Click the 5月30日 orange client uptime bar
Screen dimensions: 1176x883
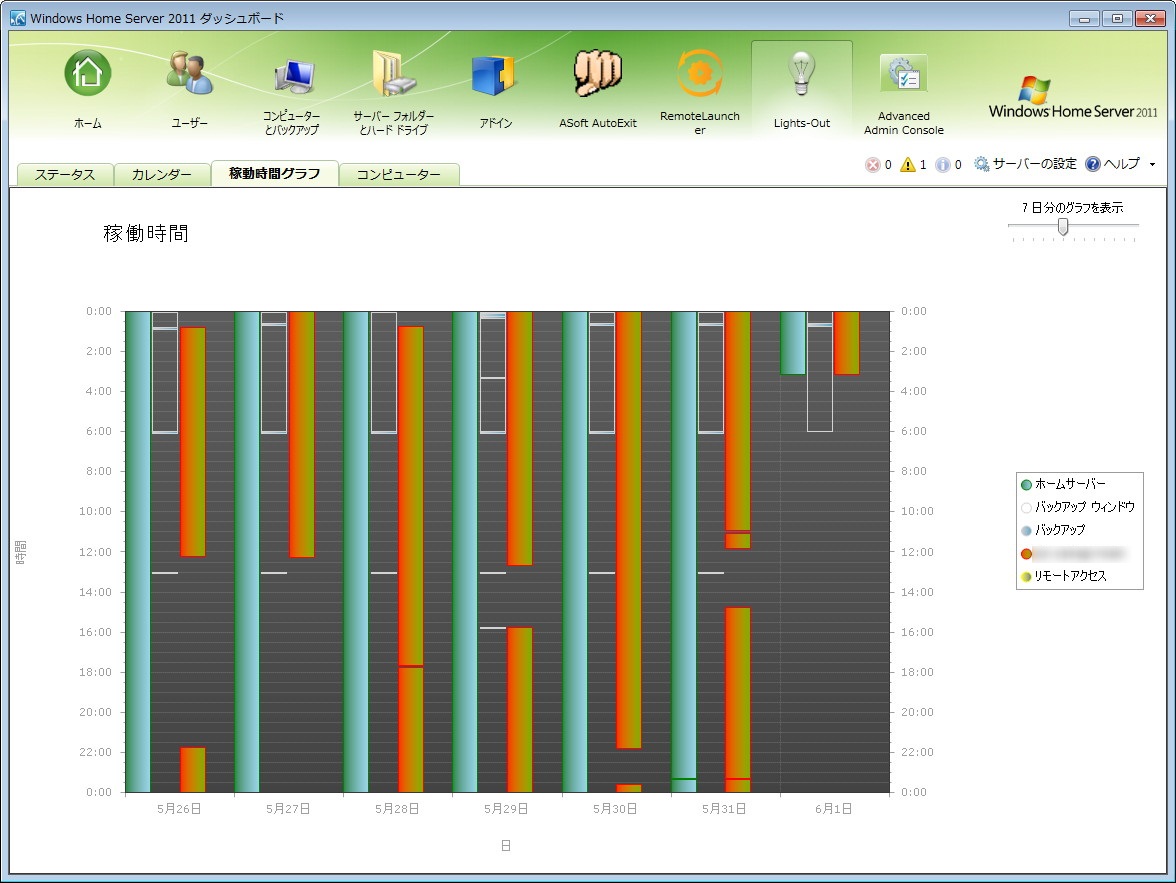[628, 530]
